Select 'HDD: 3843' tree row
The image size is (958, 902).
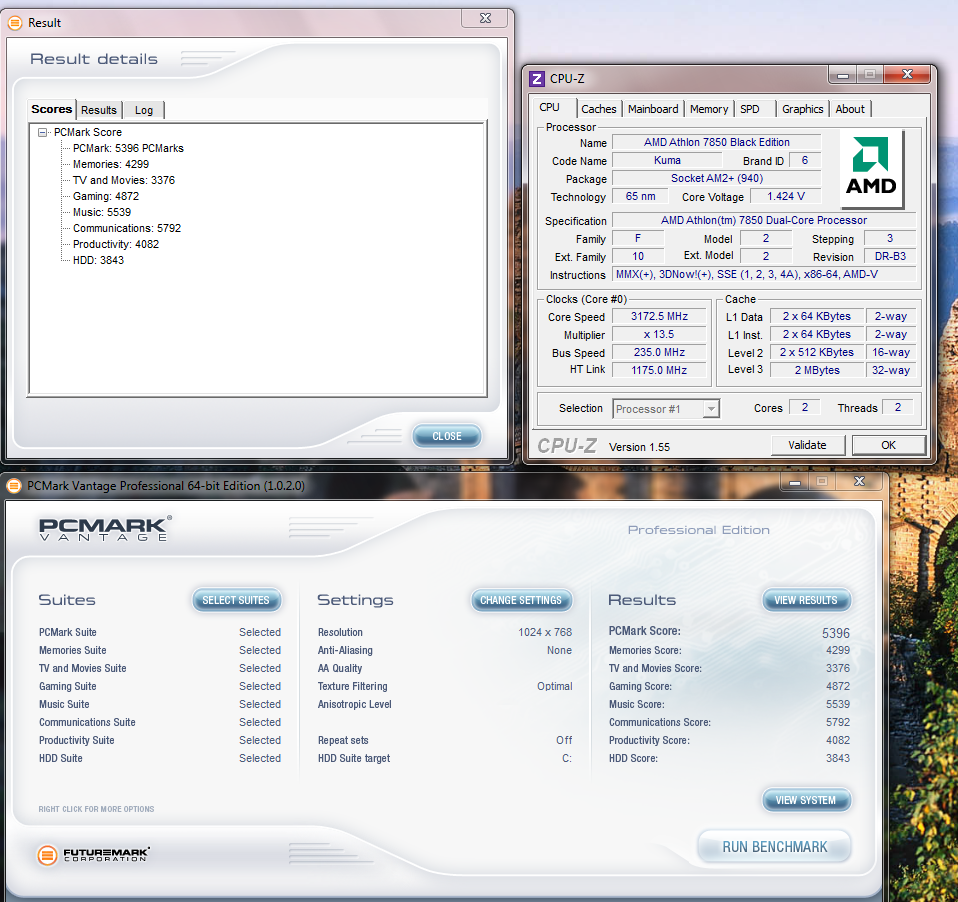(x=98, y=260)
